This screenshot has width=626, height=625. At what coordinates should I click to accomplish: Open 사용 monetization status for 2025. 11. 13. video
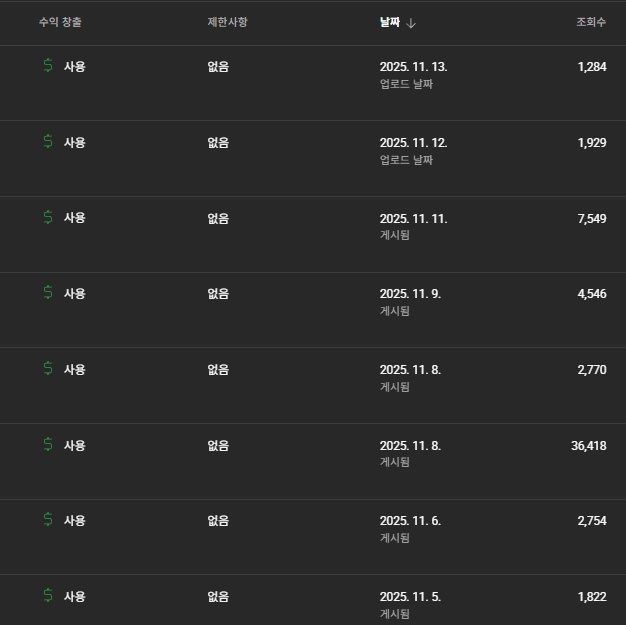pyautogui.click(x=75, y=67)
